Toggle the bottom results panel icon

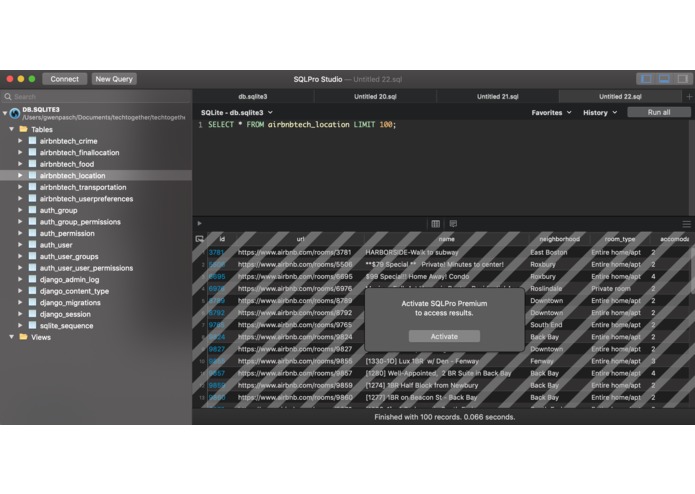[664, 79]
